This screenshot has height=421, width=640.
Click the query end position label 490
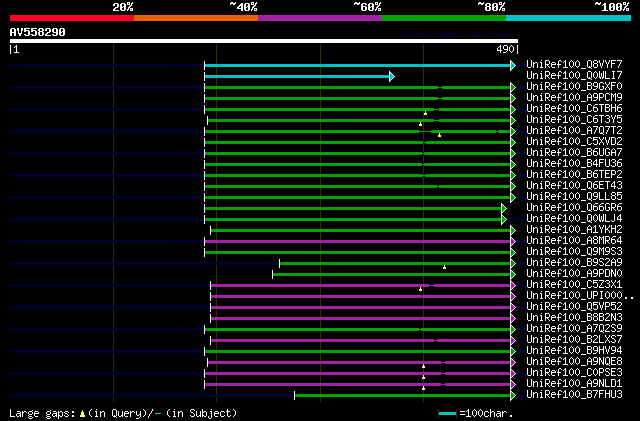[x=505, y=49]
